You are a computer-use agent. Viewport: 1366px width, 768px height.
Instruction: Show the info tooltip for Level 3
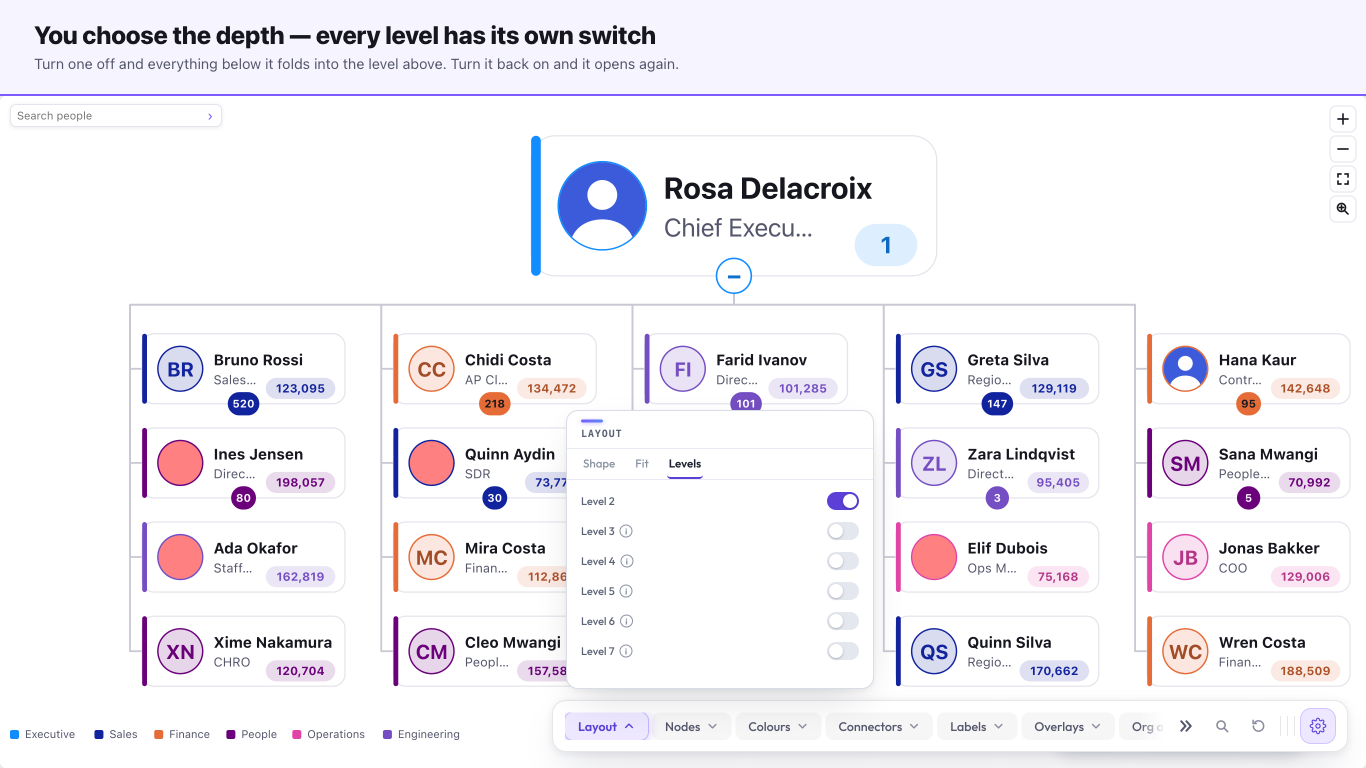[626, 531]
